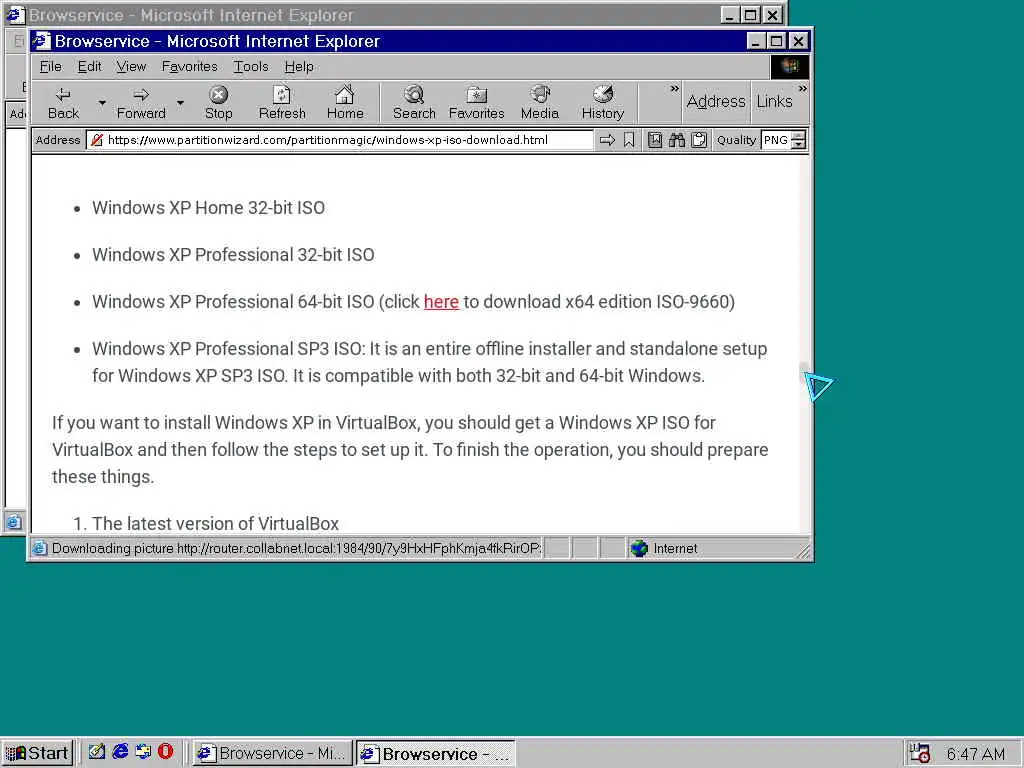Expand the overflow chevron beside the Links band
Image resolution: width=1024 pixels, height=768 pixels.
tap(803, 89)
